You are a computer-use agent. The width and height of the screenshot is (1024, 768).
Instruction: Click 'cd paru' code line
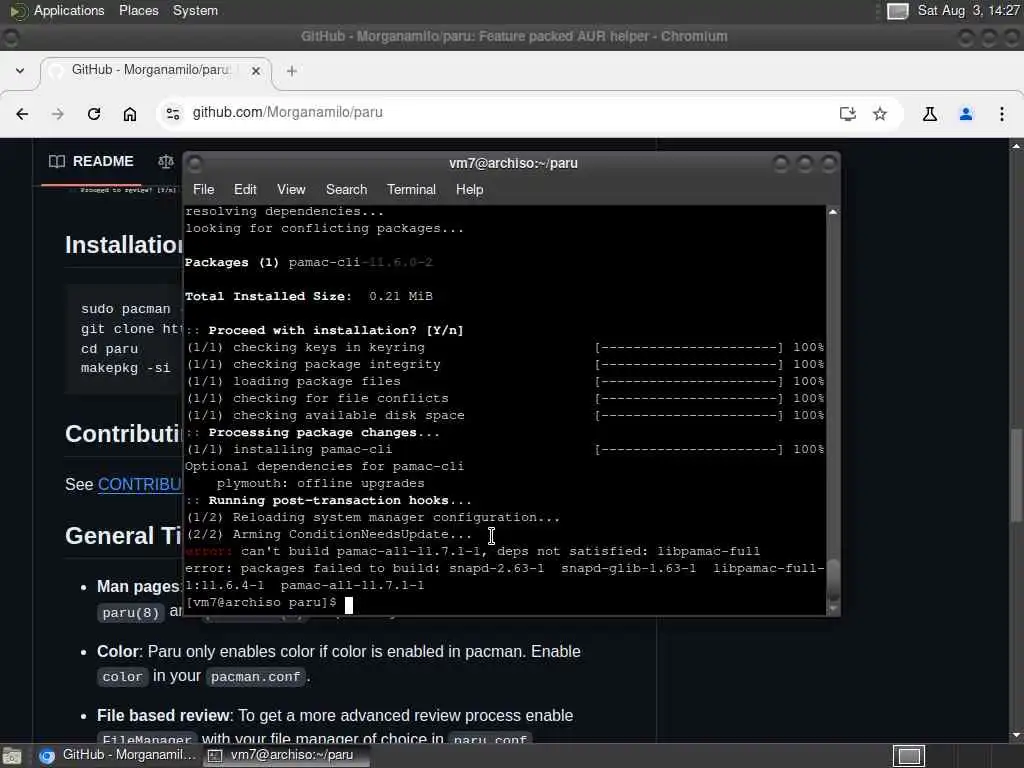pos(109,349)
